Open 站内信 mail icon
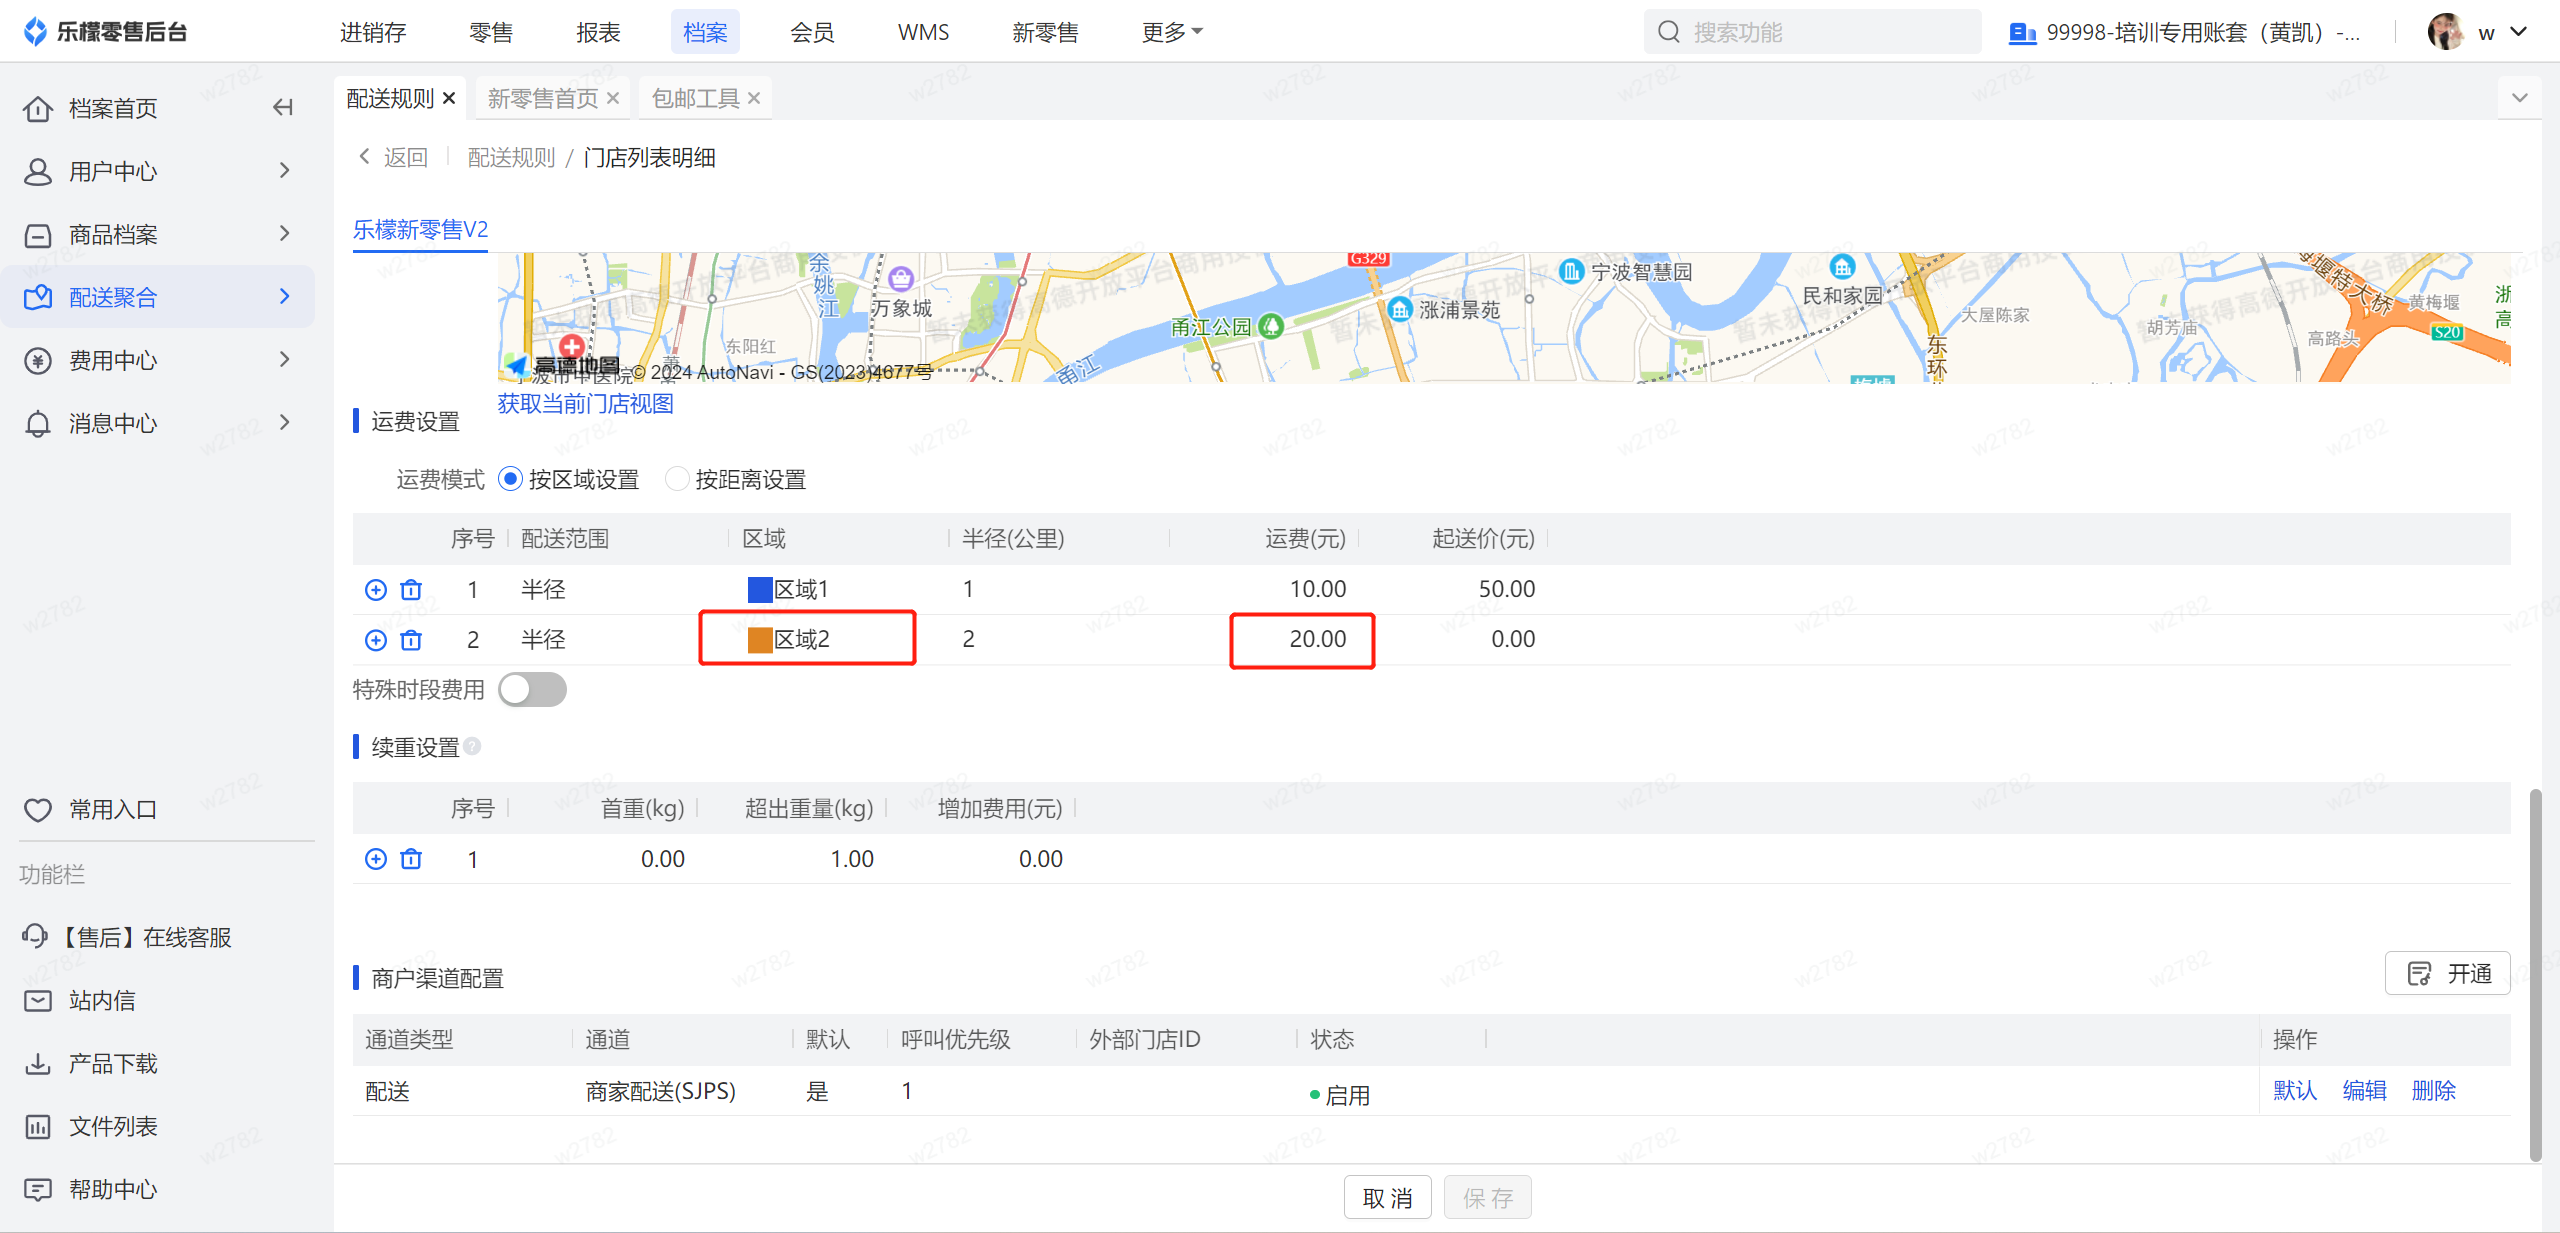Viewport: 2560px width, 1233px height. point(38,1000)
